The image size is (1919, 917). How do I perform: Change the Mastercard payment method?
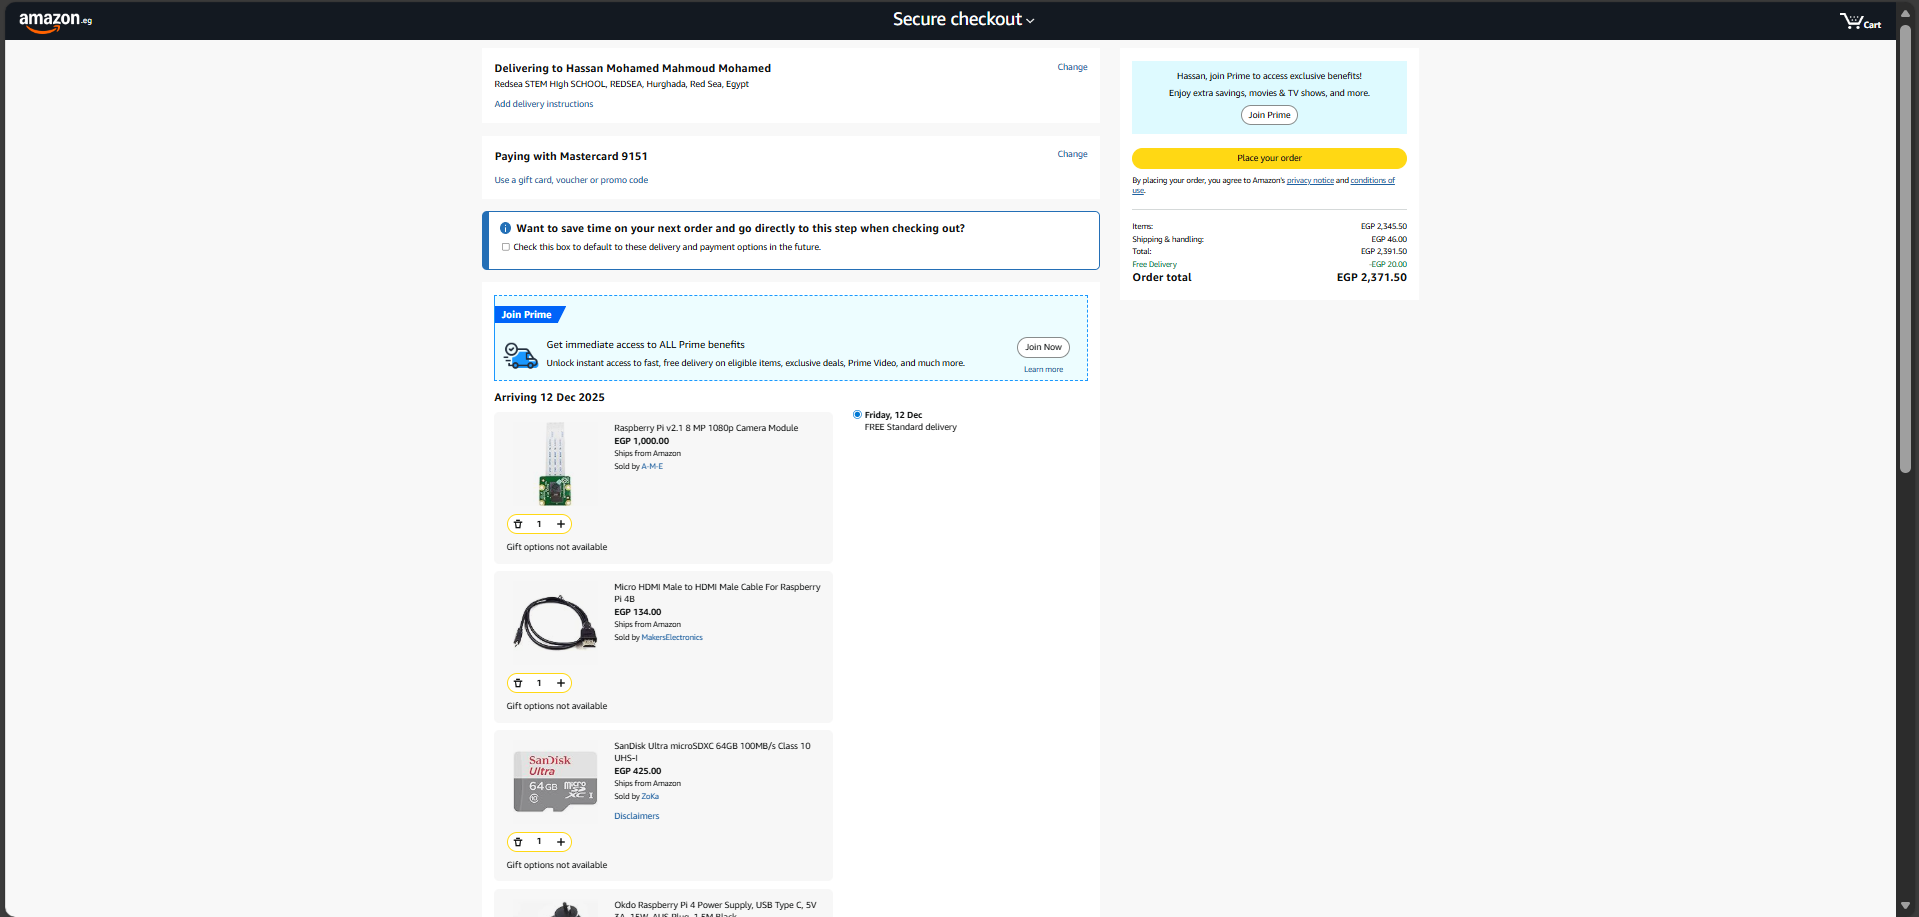pyautogui.click(x=1072, y=154)
